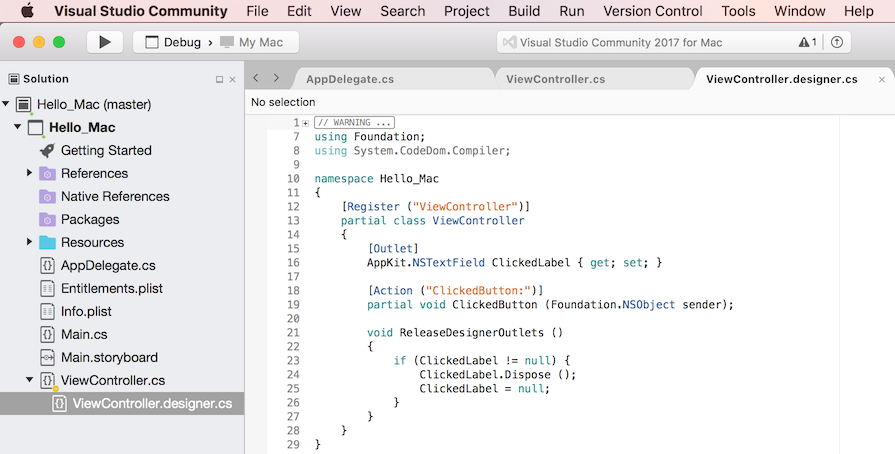Click the Getting Started rocket icon
This screenshot has height=454, width=895.
click(x=47, y=150)
